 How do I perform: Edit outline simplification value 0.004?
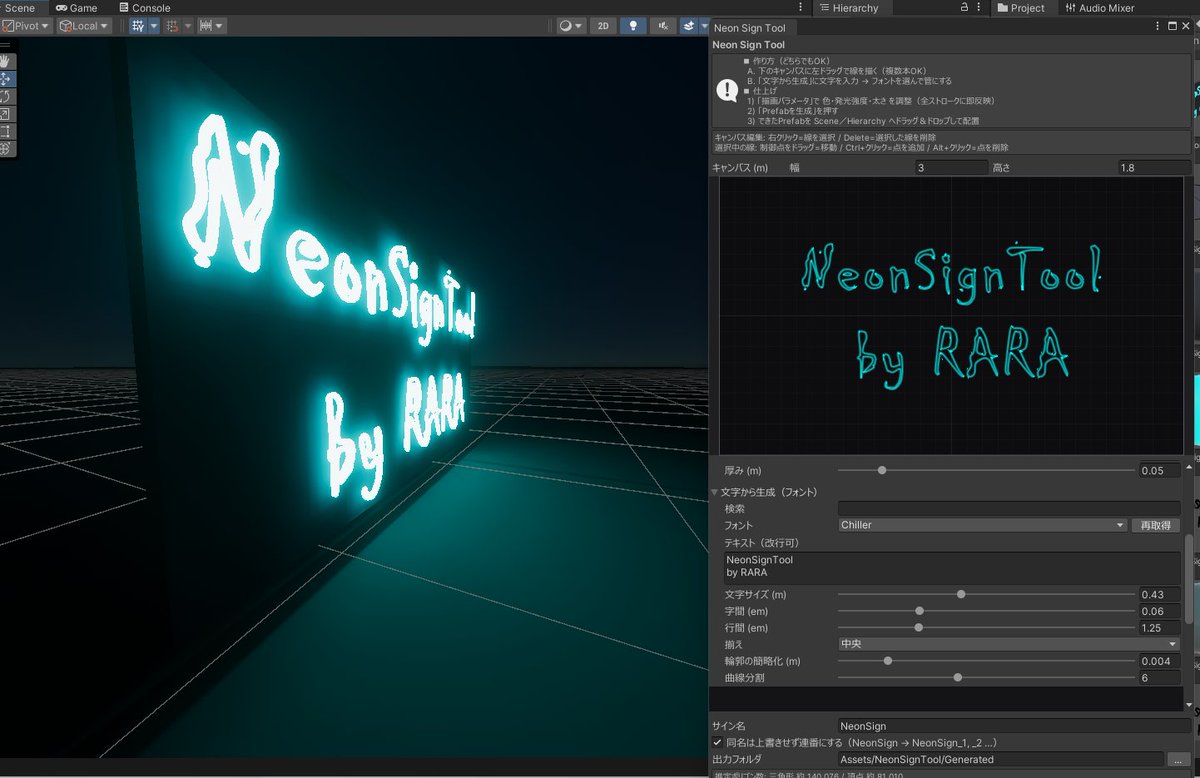[x=1159, y=661]
